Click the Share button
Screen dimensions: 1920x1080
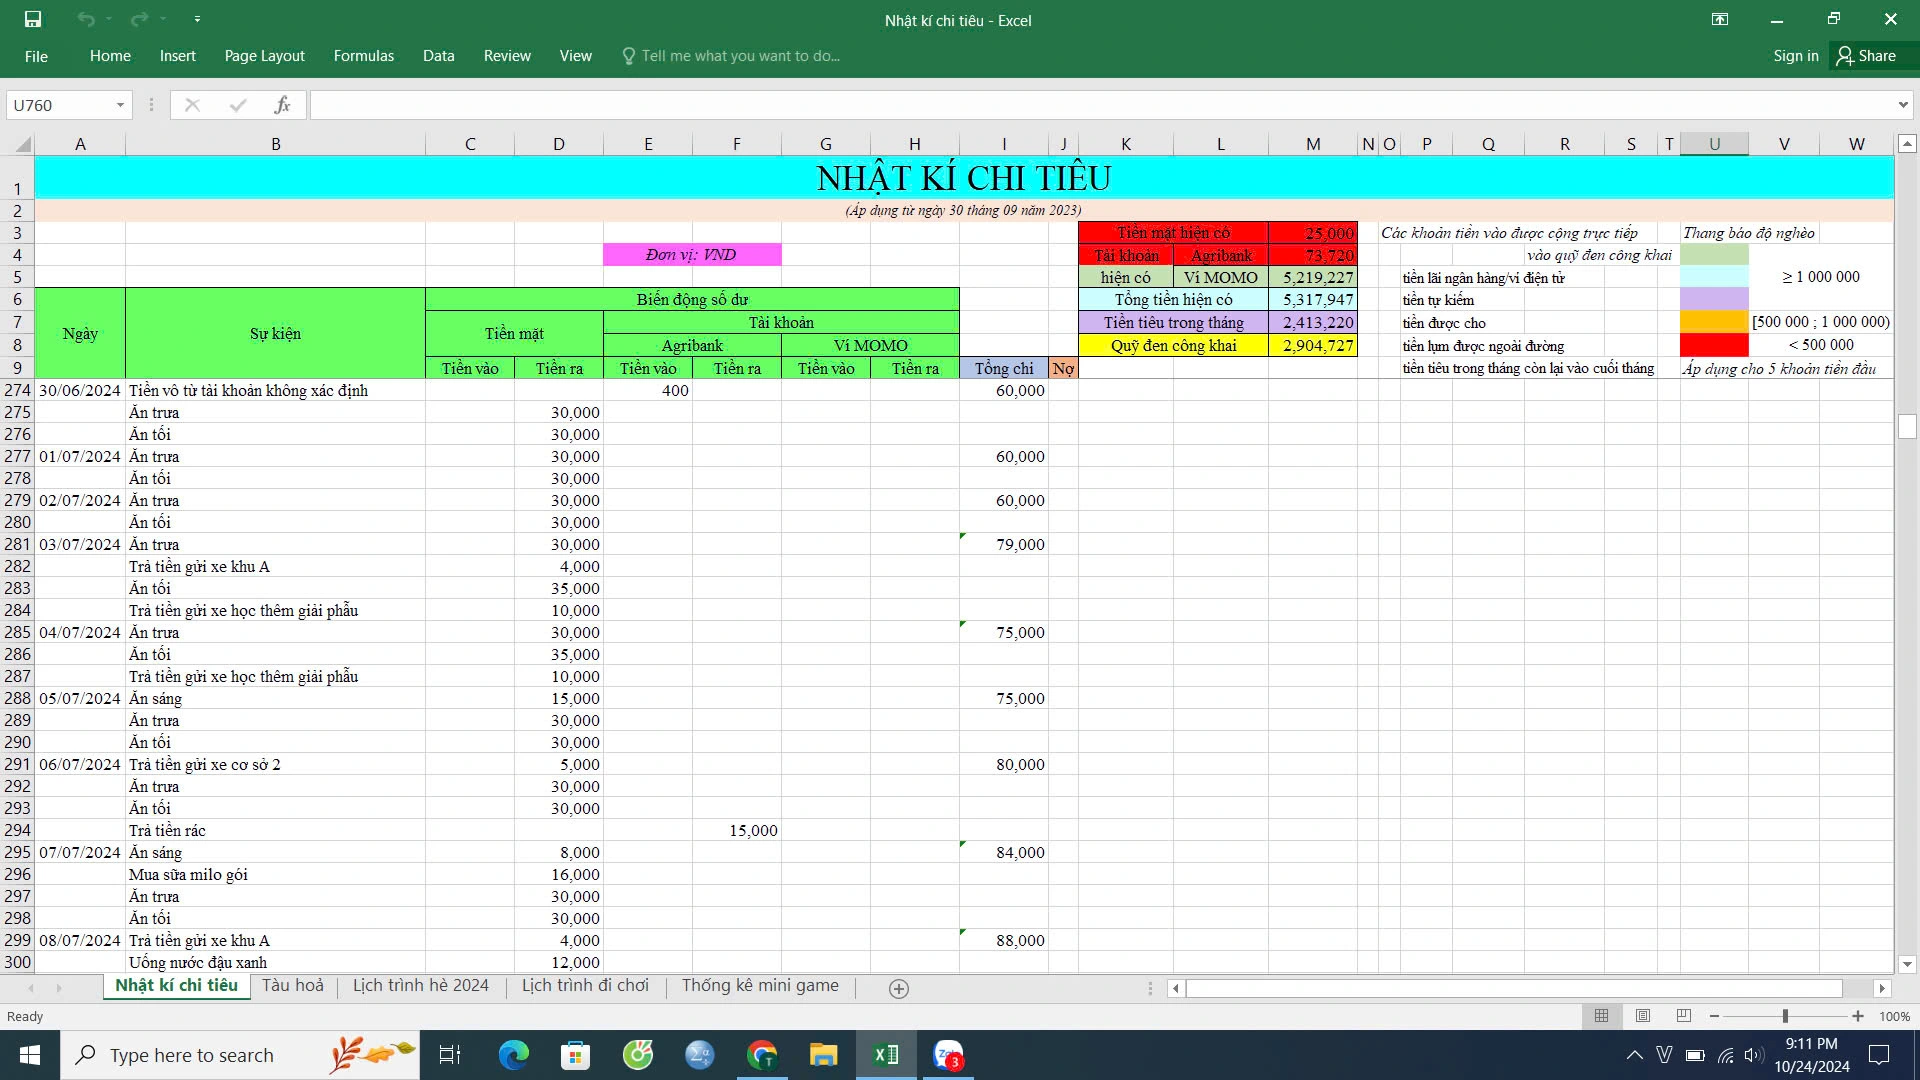tap(1866, 56)
